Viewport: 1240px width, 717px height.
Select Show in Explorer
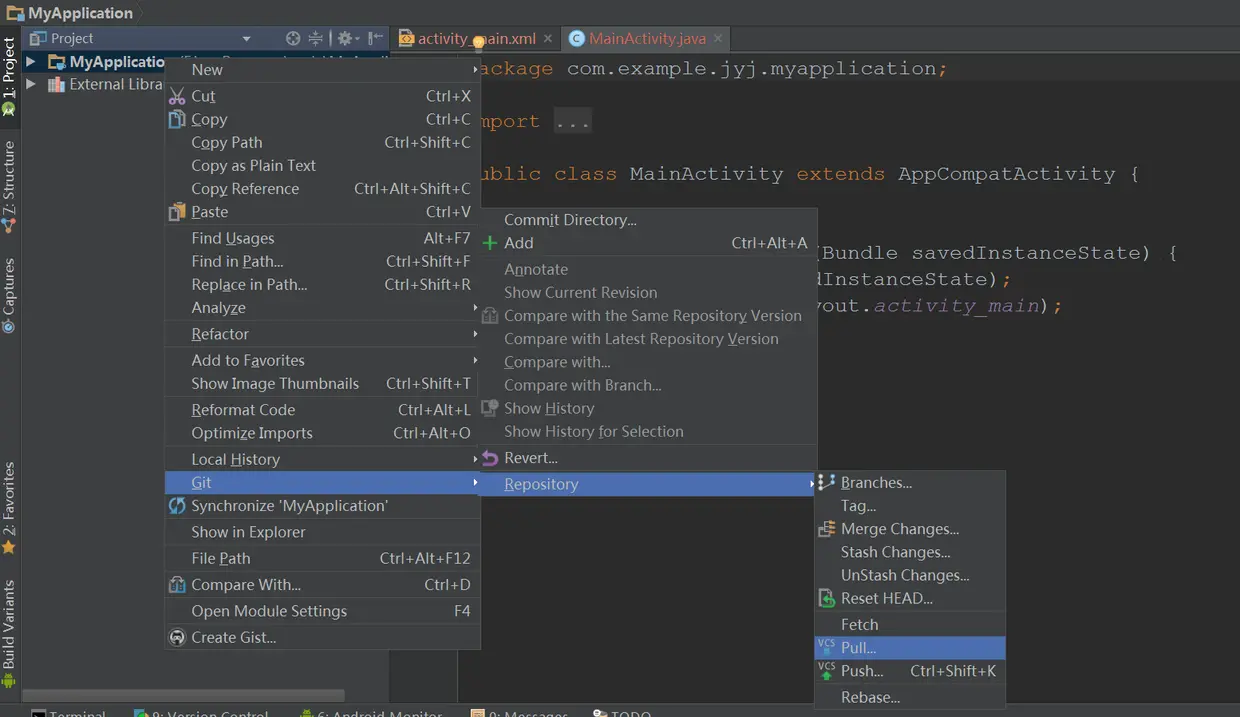[x=322, y=532]
